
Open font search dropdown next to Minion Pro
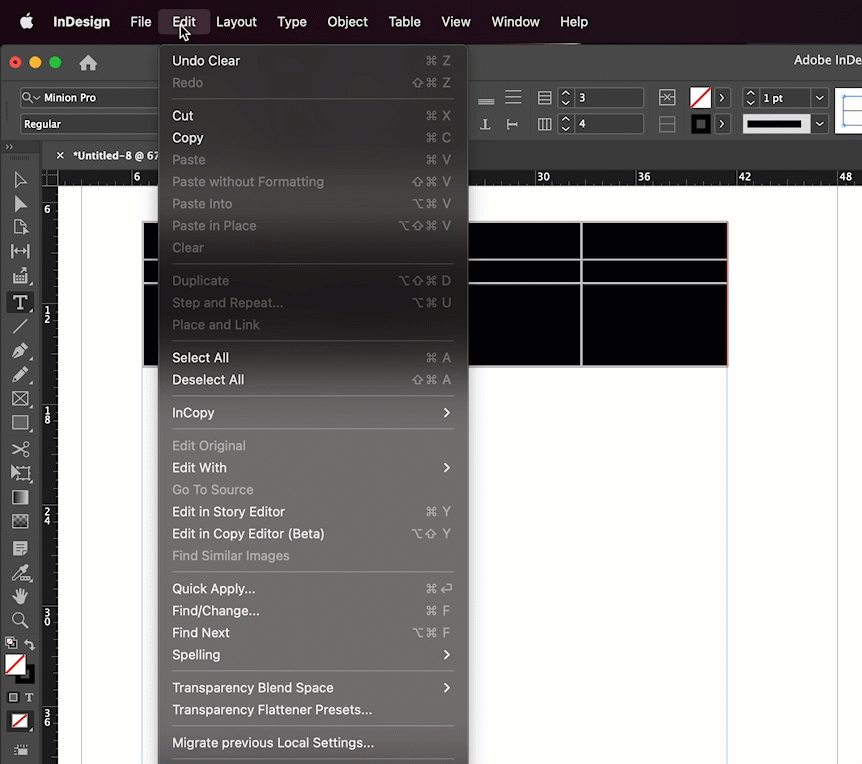31,97
